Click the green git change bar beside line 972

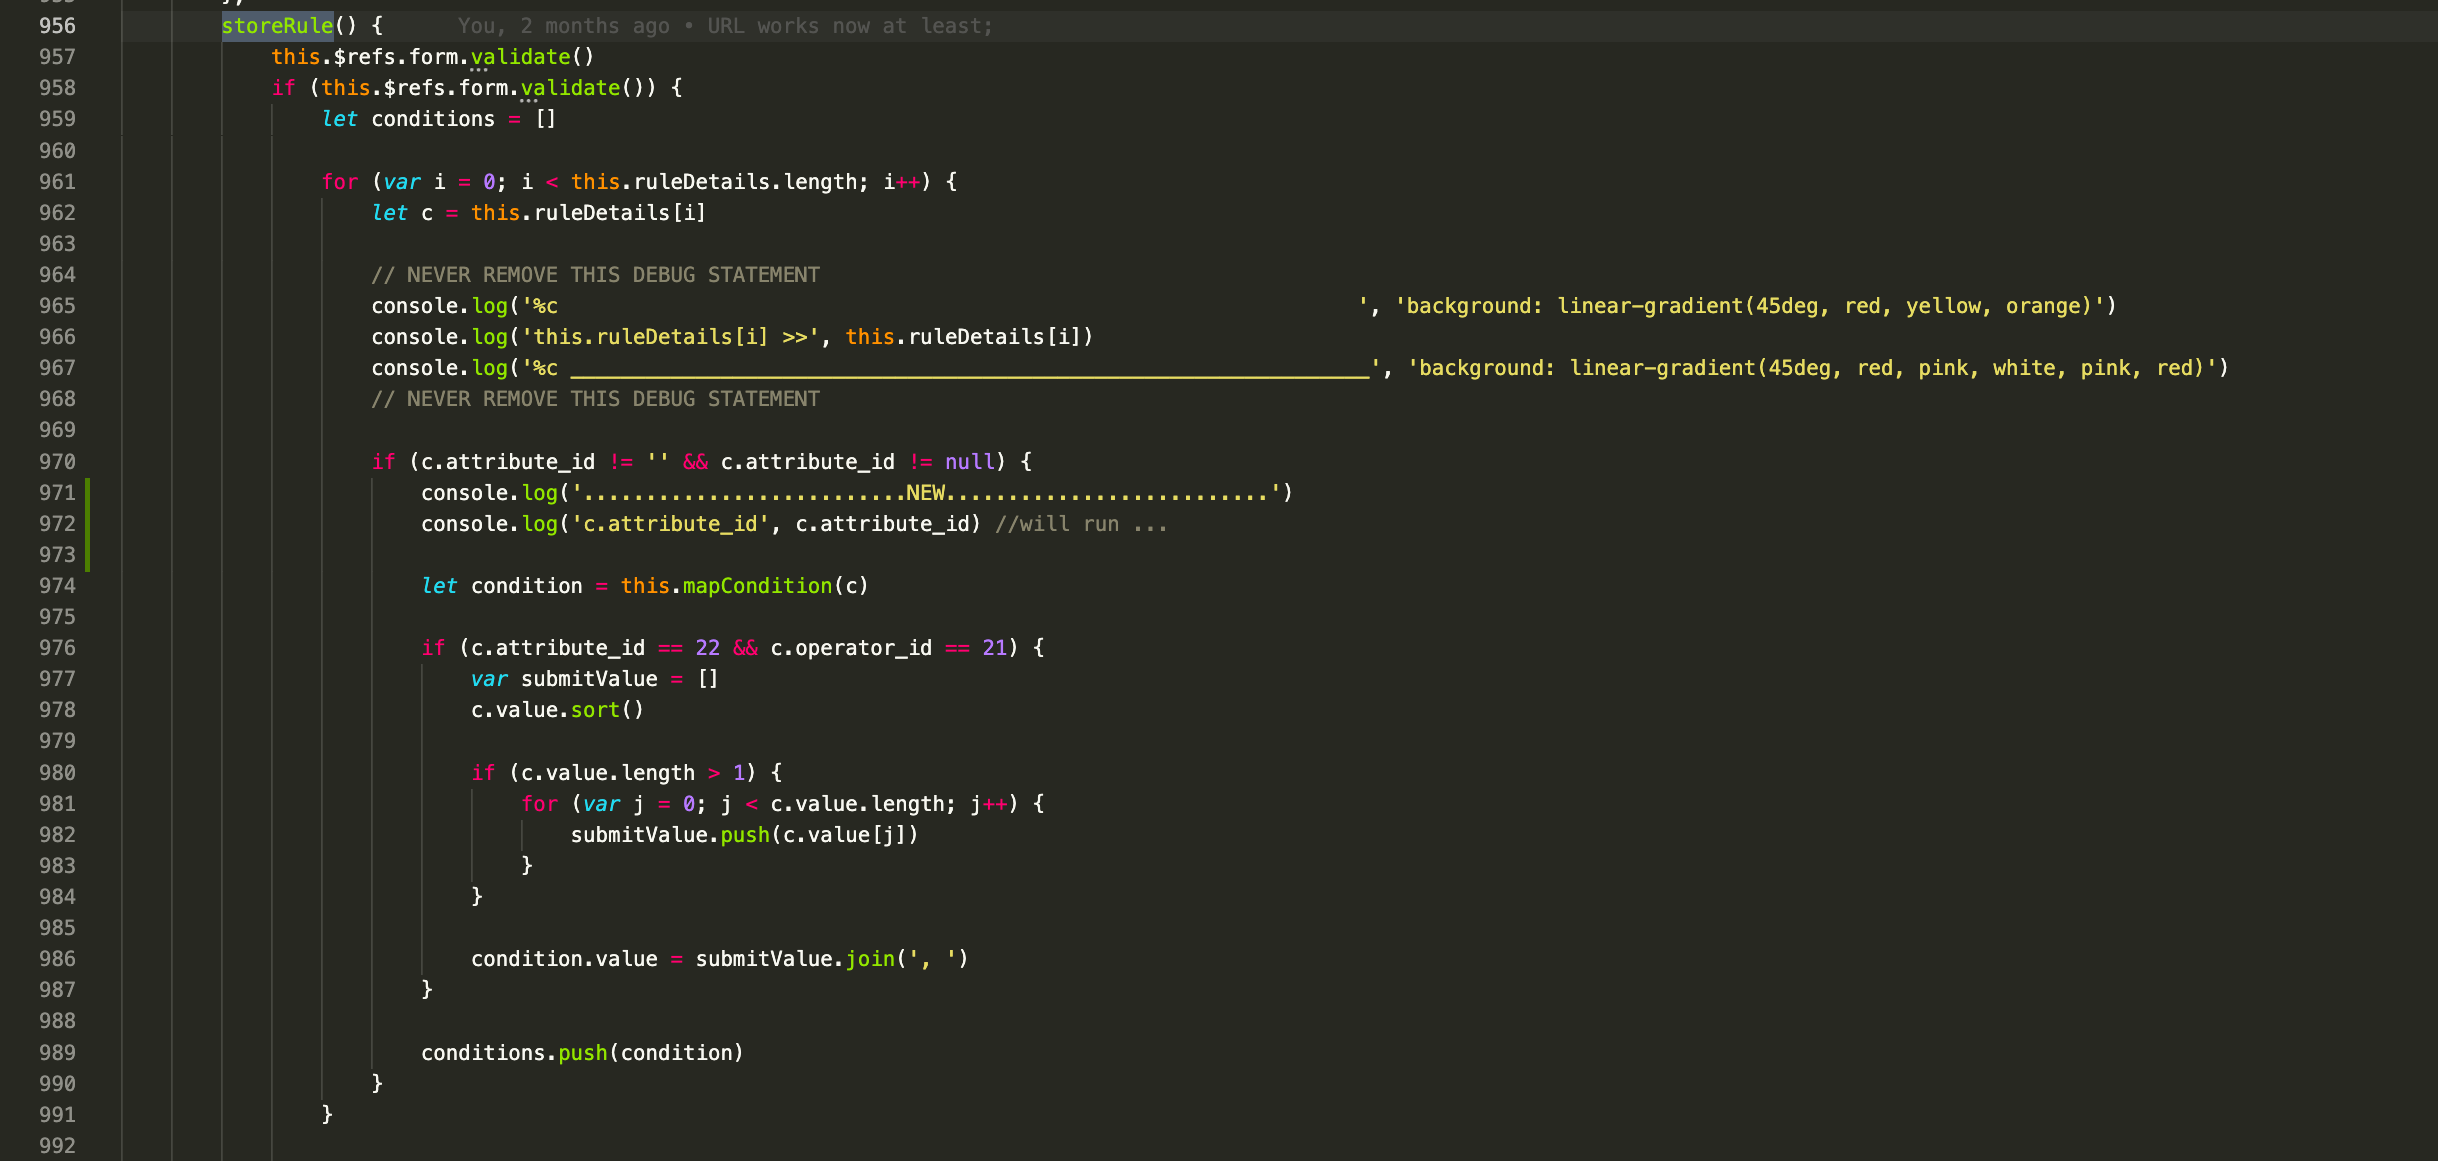[88, 524]
